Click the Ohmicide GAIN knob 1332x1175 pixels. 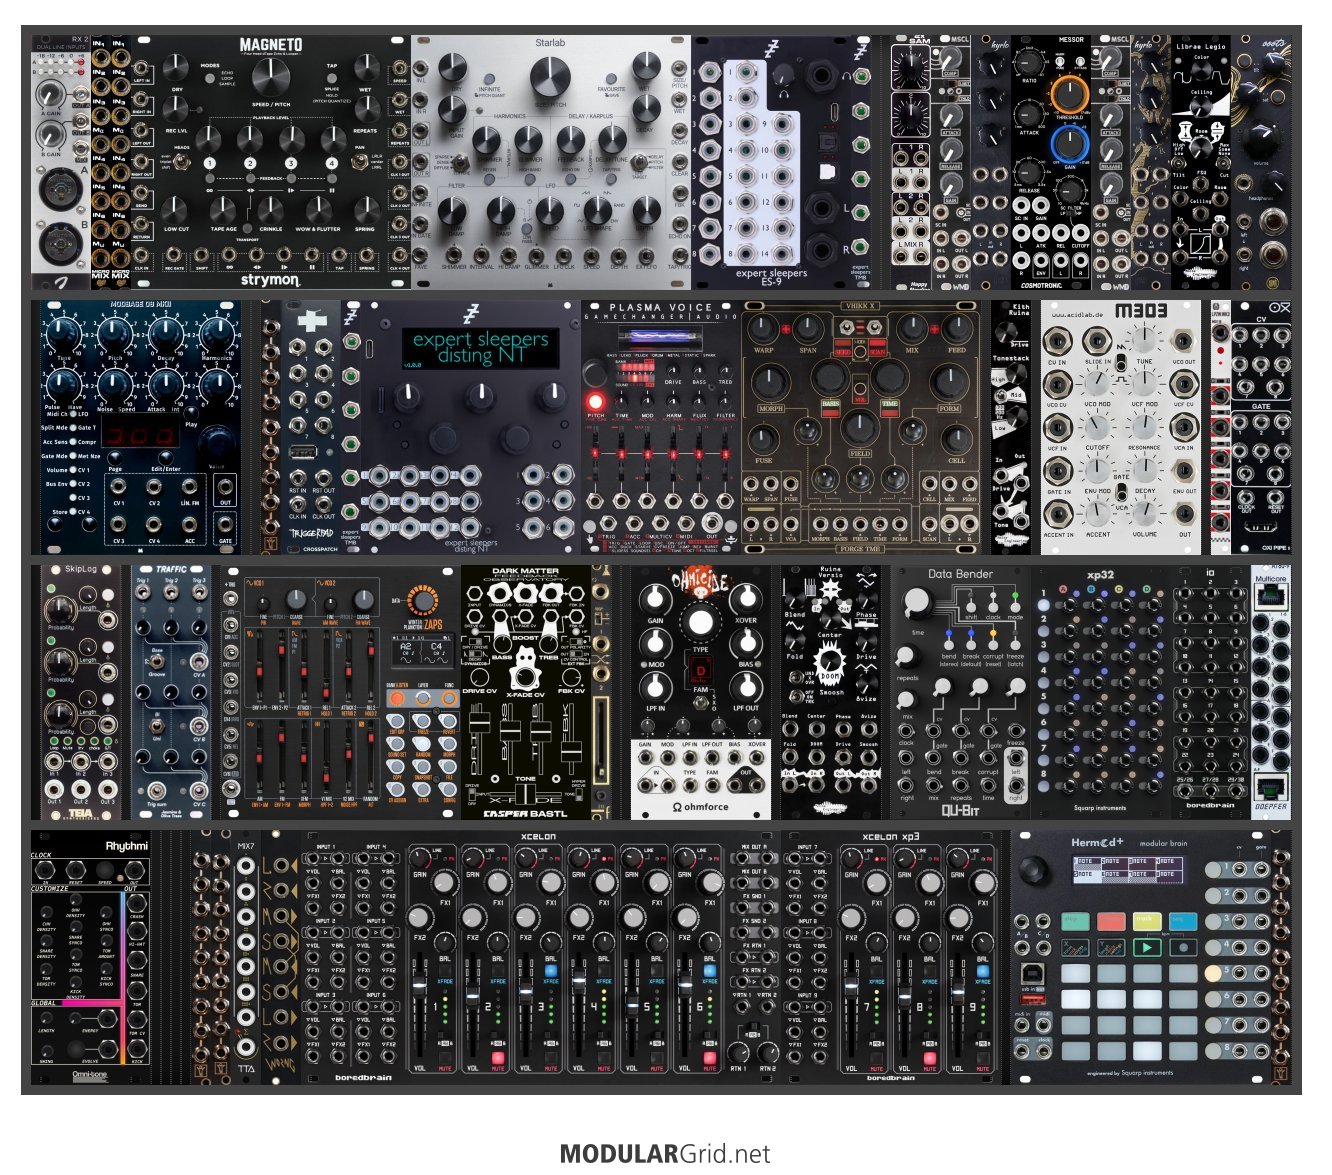tap(655, 598)
